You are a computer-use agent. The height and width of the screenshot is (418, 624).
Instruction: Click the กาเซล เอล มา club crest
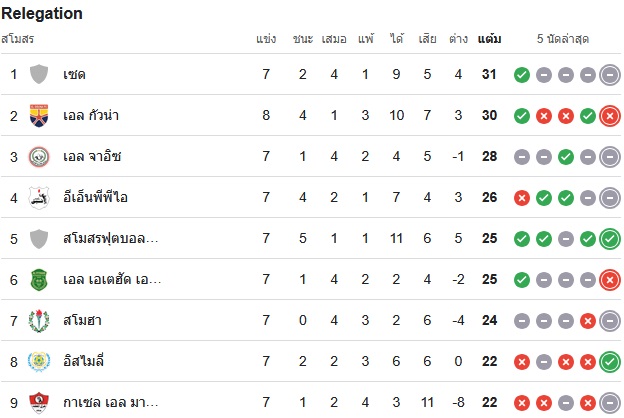coord(39,402)
